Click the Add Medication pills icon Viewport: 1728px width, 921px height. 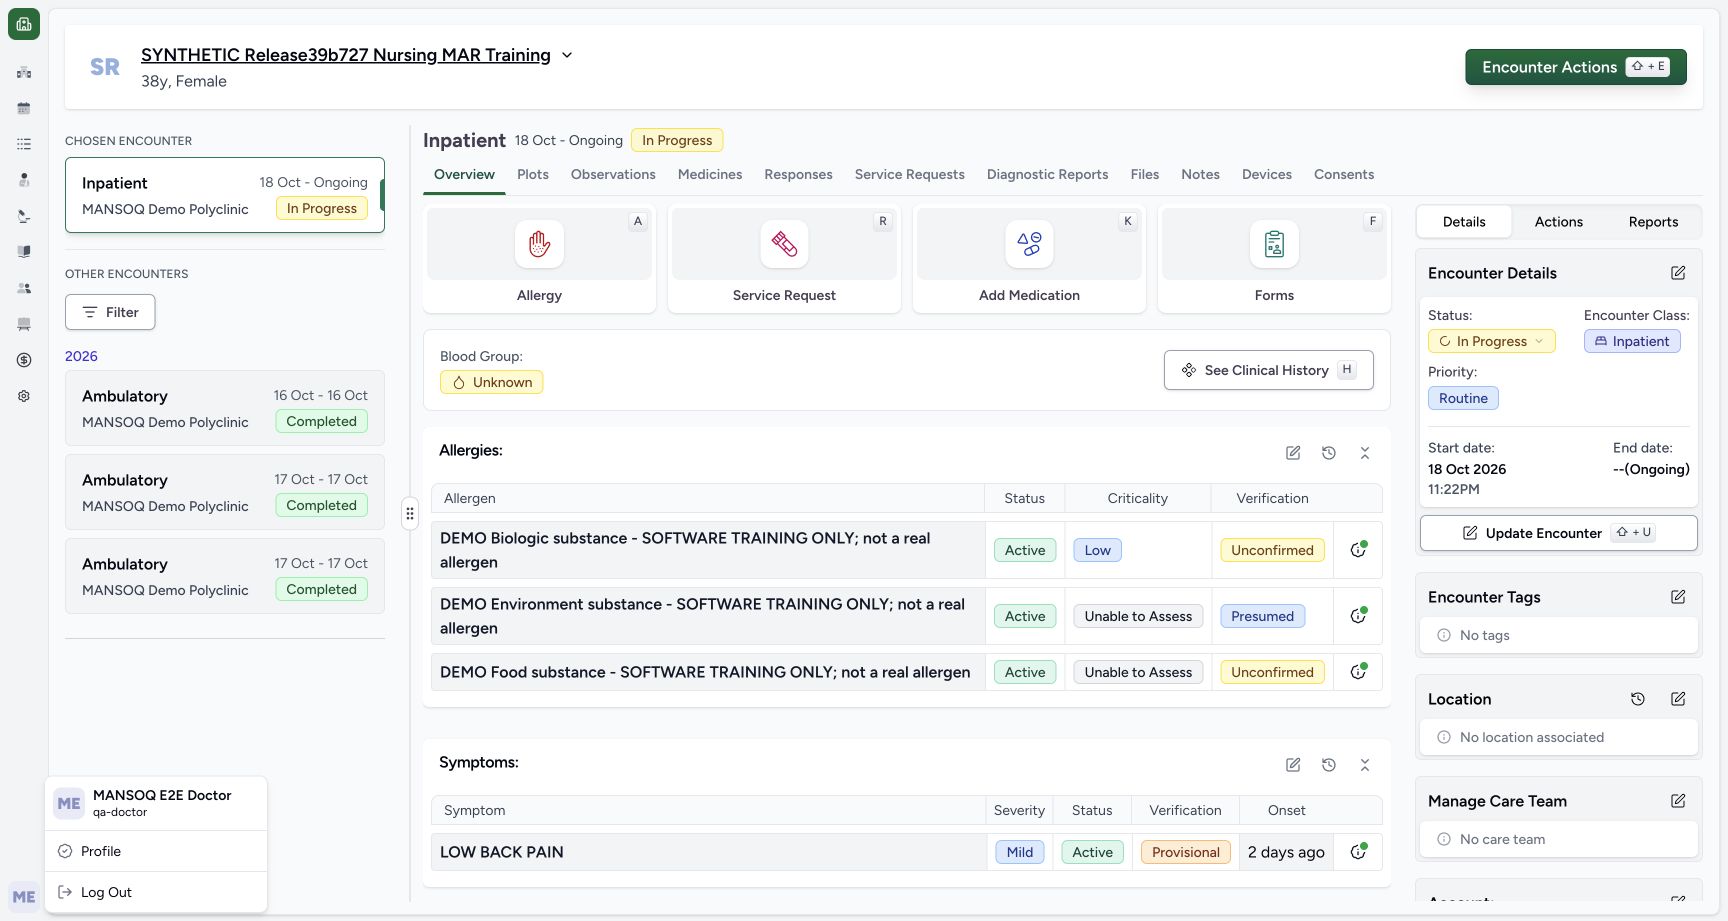[x=1029, y=244]
